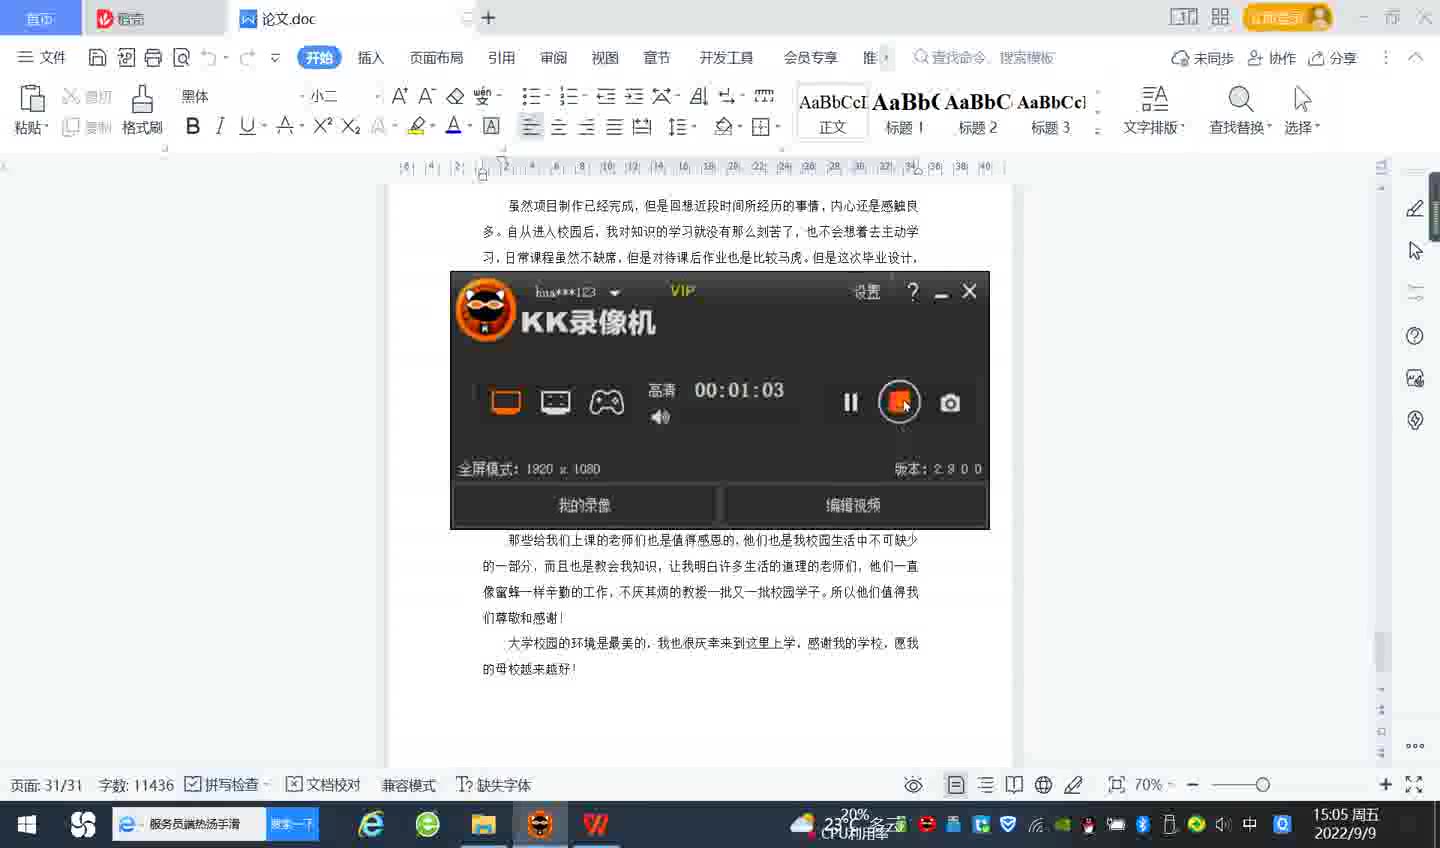Apply the yellow text highlight color
1440x848 pixels.
(417, 126)
